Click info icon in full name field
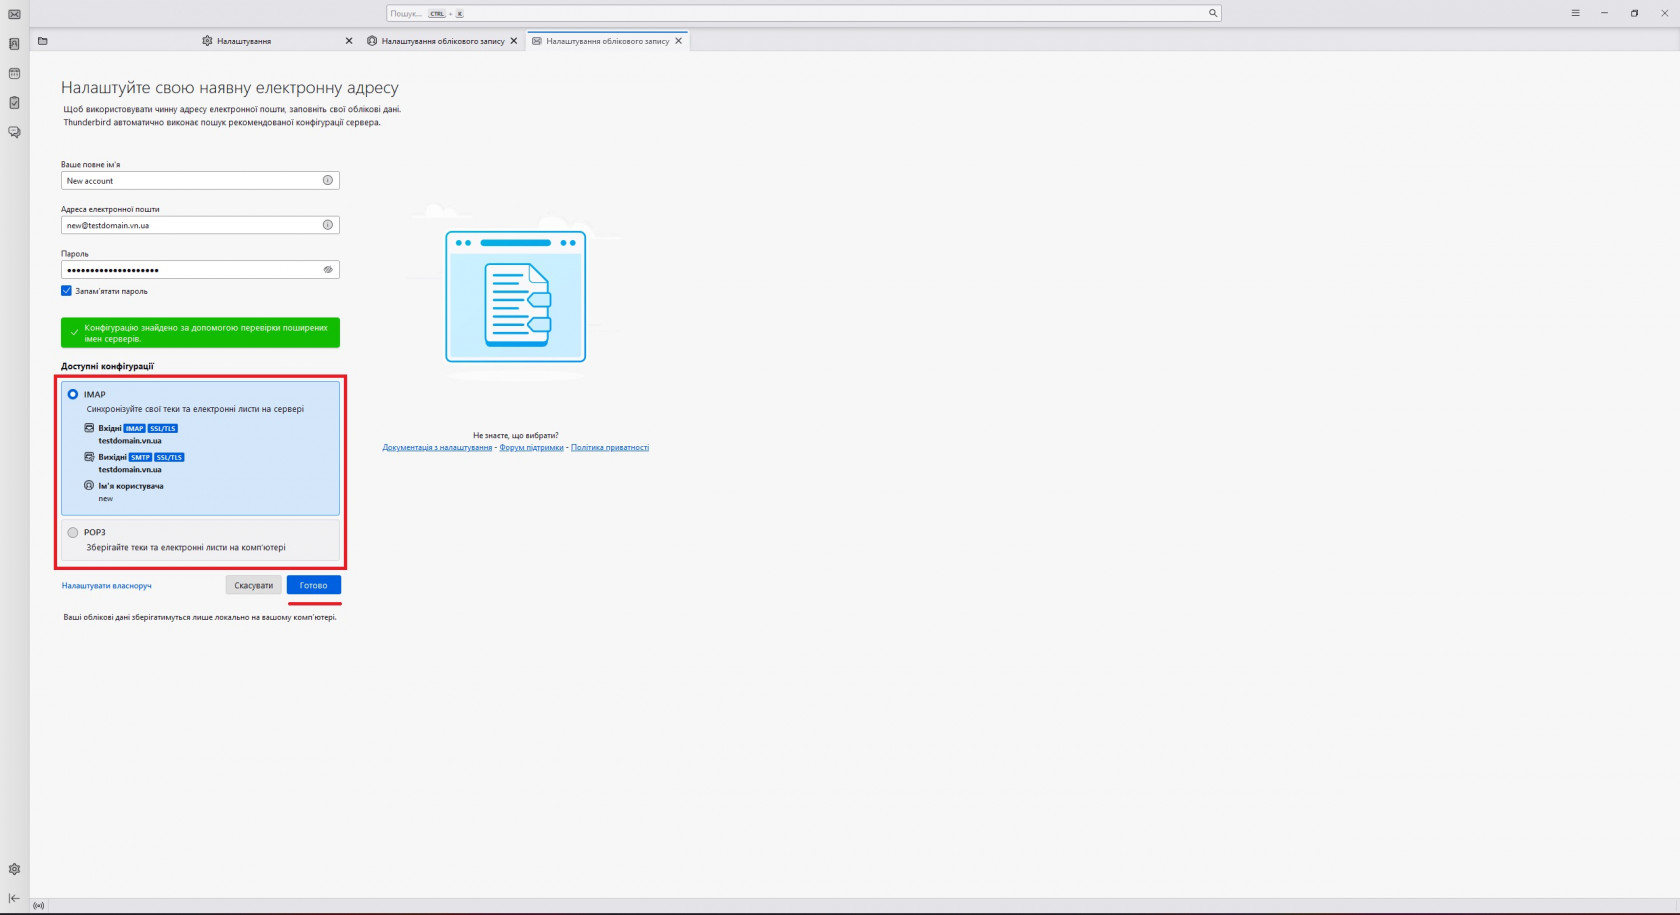The width and height of the screenshot is (1680, 915). [327, 180]
